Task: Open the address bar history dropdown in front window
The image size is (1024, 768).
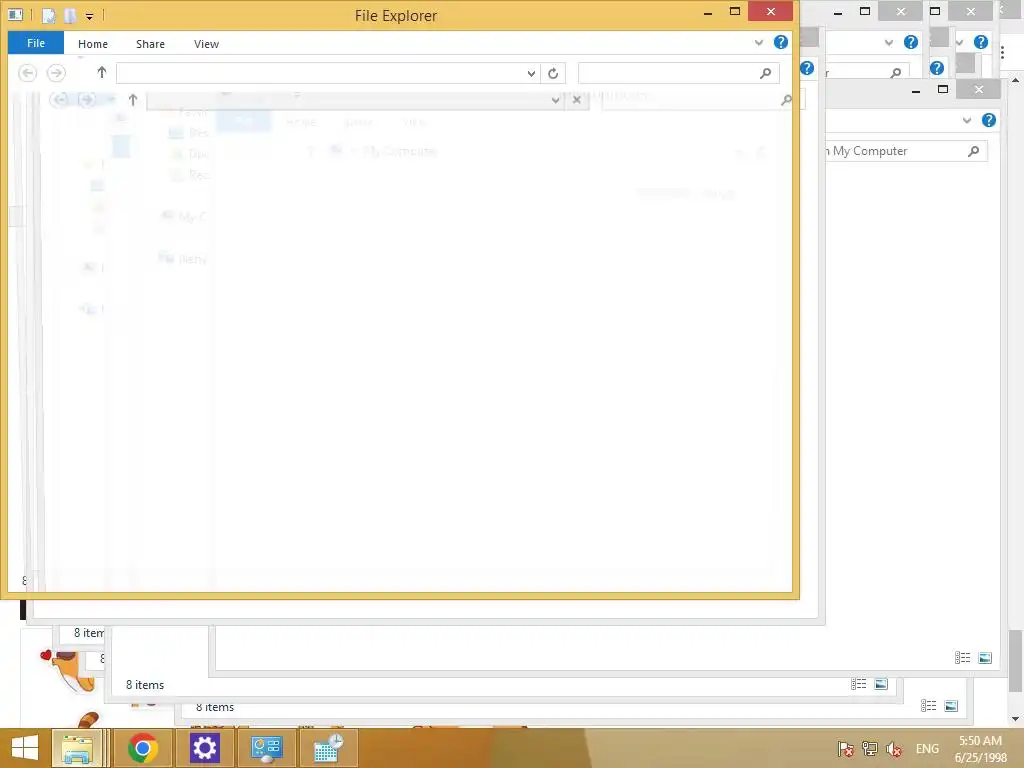Action: click(x=532, y=73)
